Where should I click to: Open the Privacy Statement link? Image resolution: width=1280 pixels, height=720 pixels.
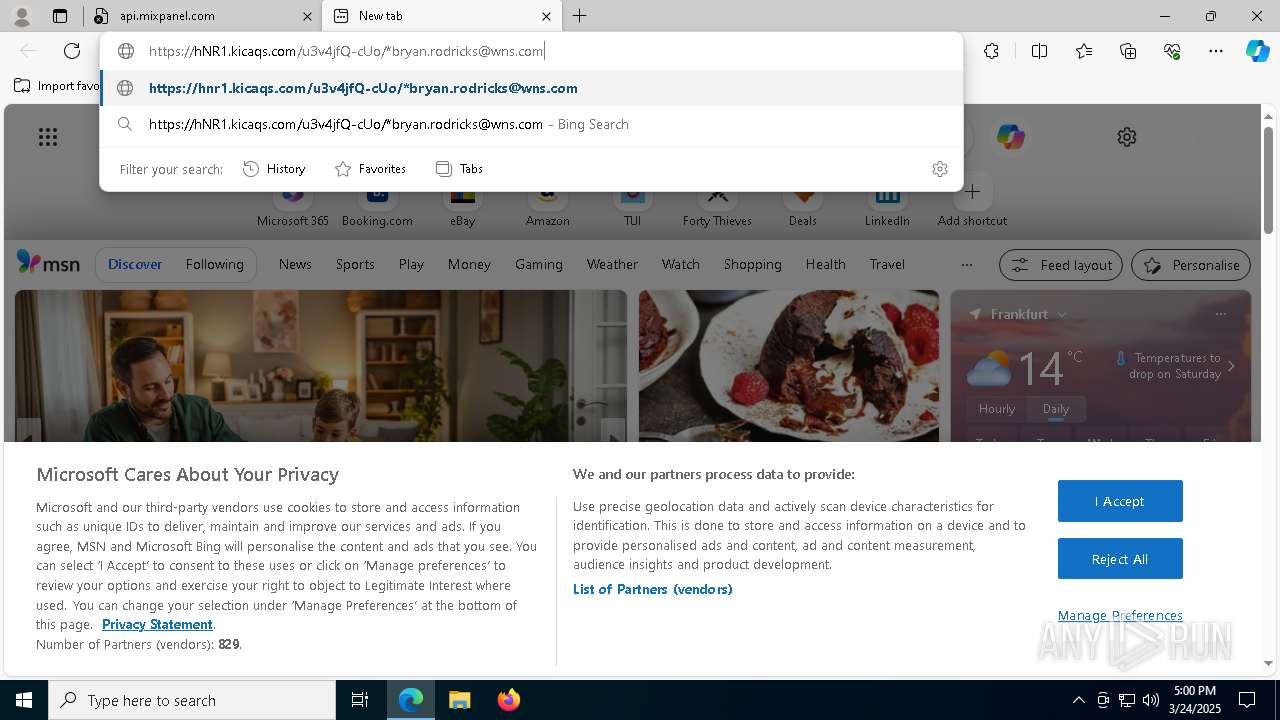pyautogui.click(x=157, y=625)
